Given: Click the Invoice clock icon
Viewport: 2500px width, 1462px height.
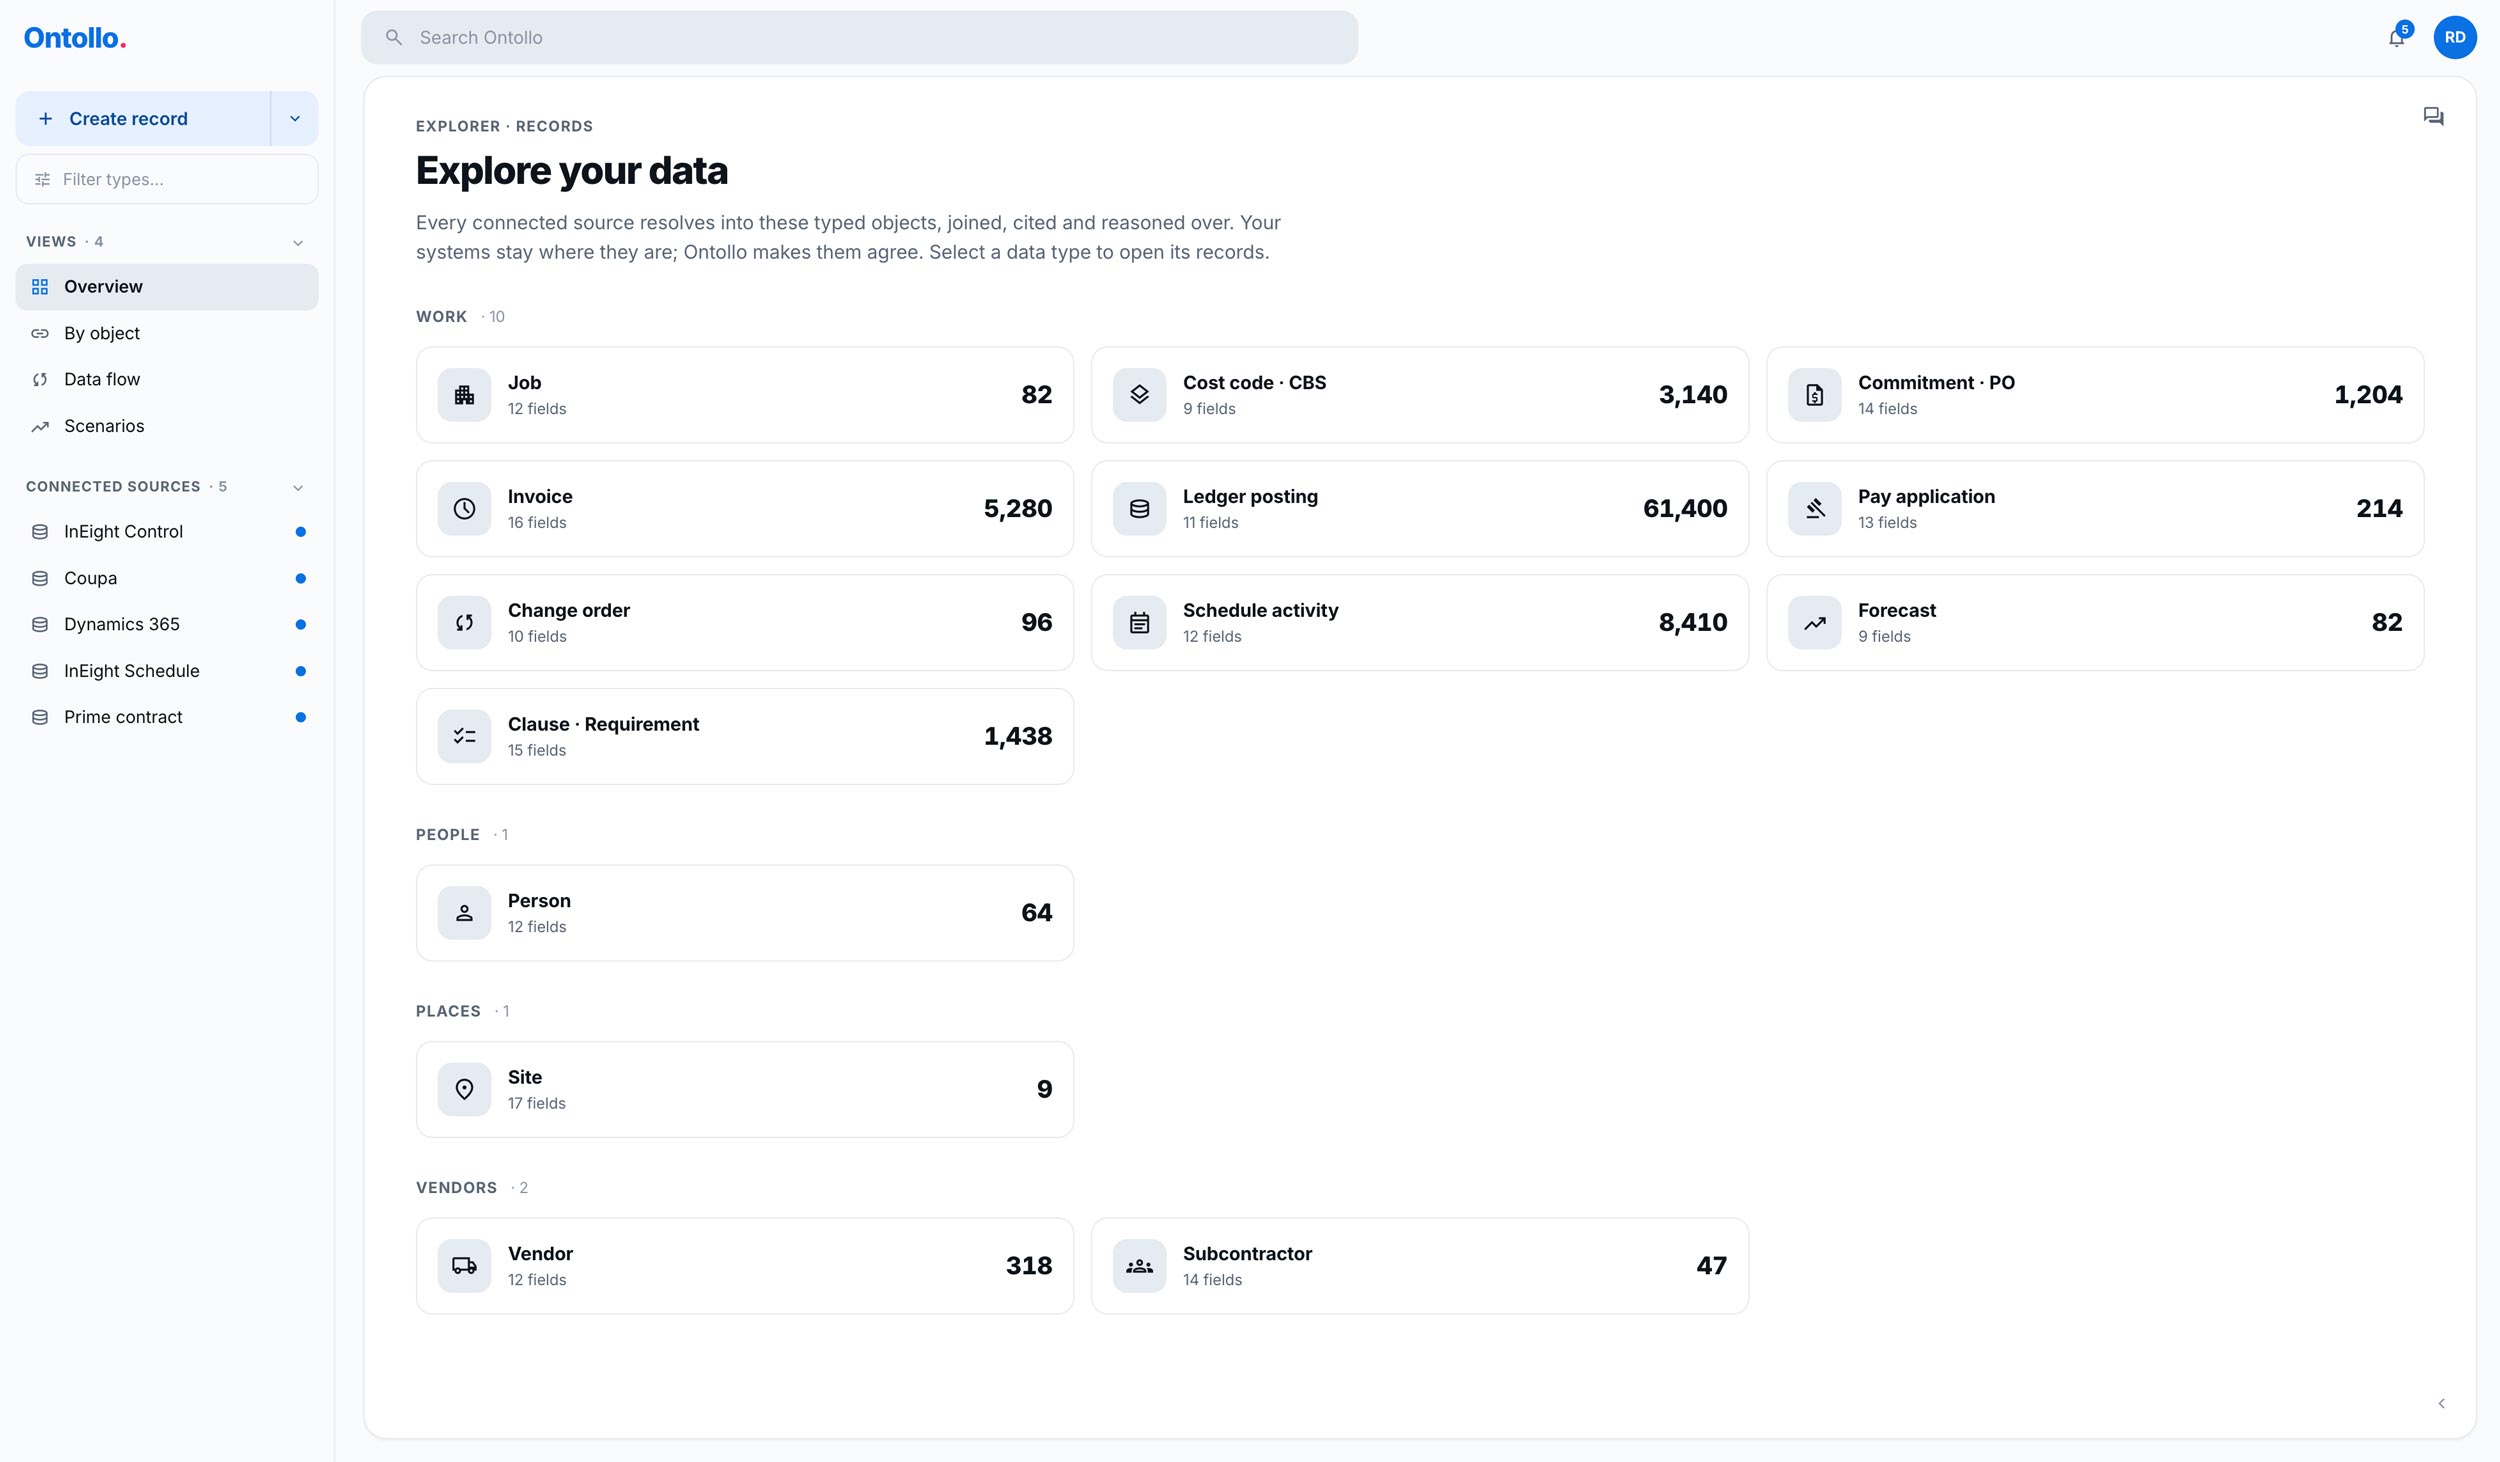Looking at the screenshot, I should [x=464, y=509].
